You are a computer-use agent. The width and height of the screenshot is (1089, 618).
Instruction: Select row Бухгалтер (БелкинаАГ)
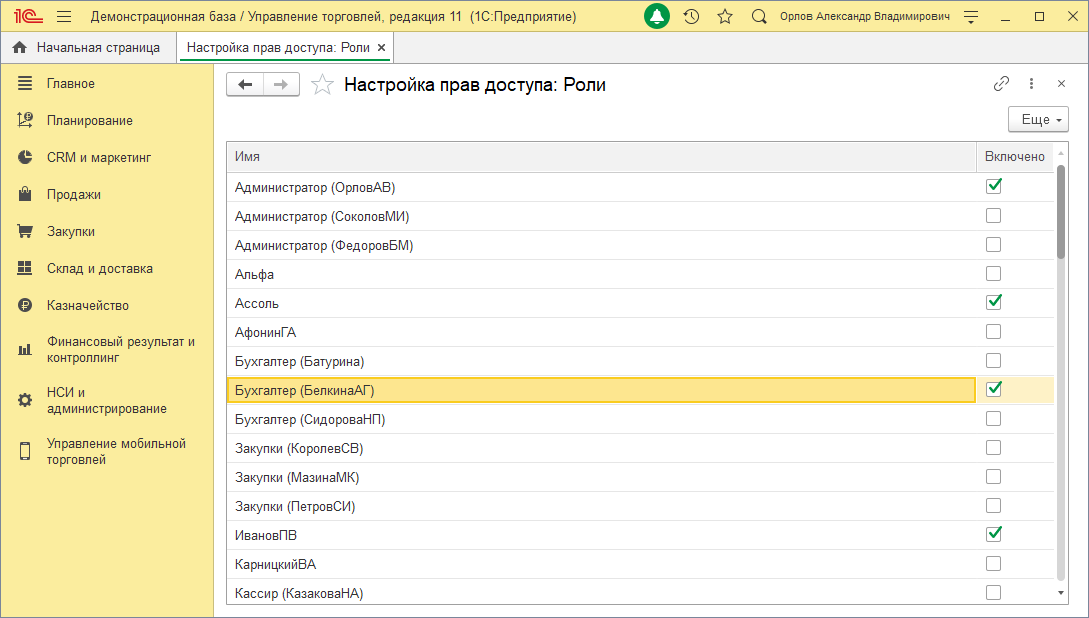(x=601, y=390)
